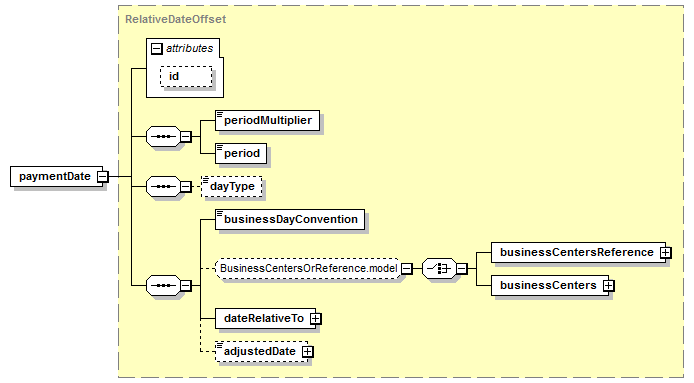694x383 pixels.
Task: Expand the businessCenters element
Action: (609, 286)
